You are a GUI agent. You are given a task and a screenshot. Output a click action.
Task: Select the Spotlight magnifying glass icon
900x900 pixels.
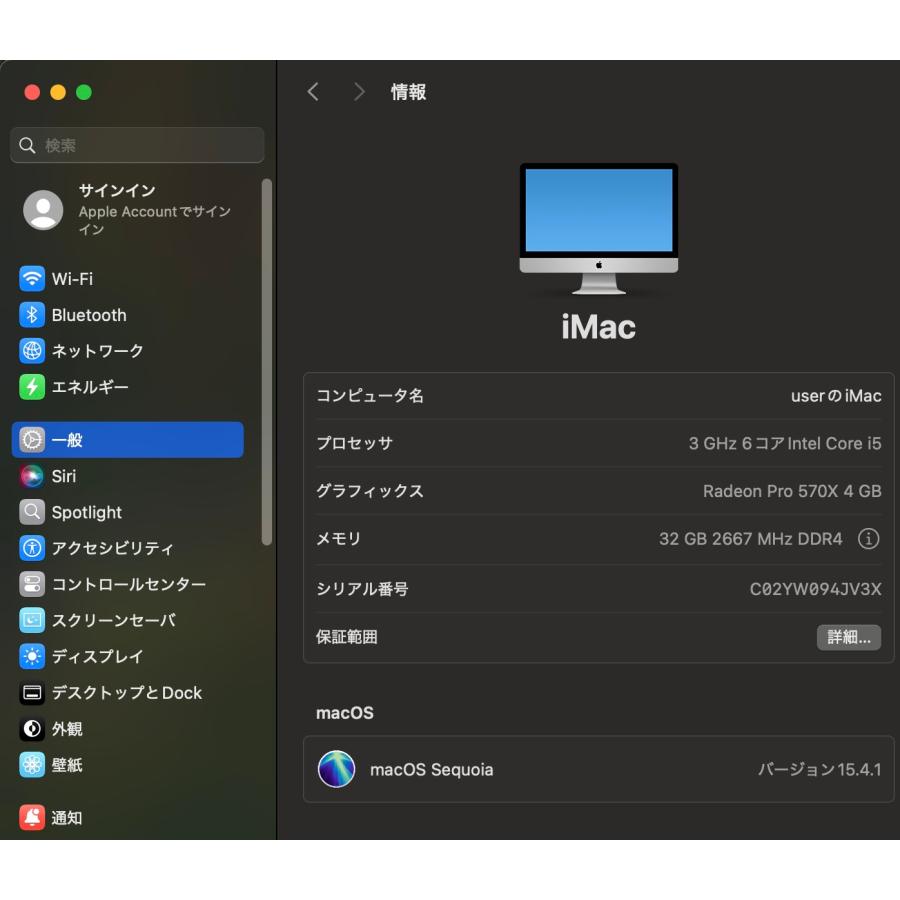pyautogui.click(x=27, y=512)
